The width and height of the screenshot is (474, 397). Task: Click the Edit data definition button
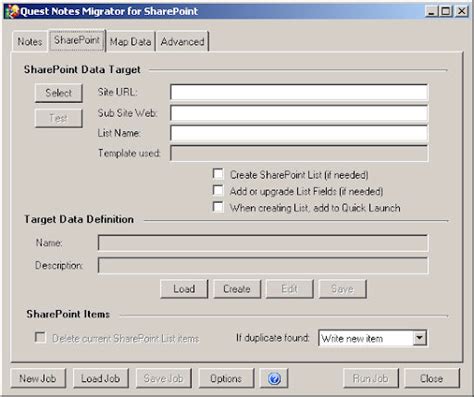click(x=289, y=289)
